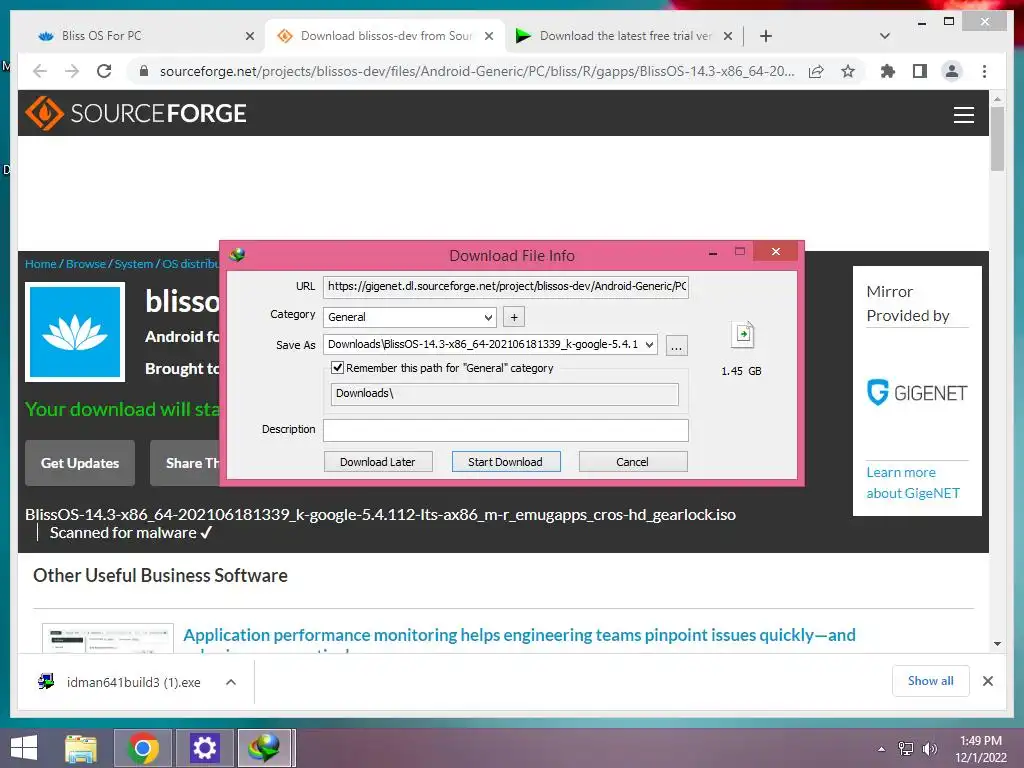Minimize the Download File Info dialog
1024x768 pixels.
click(713, 252)
